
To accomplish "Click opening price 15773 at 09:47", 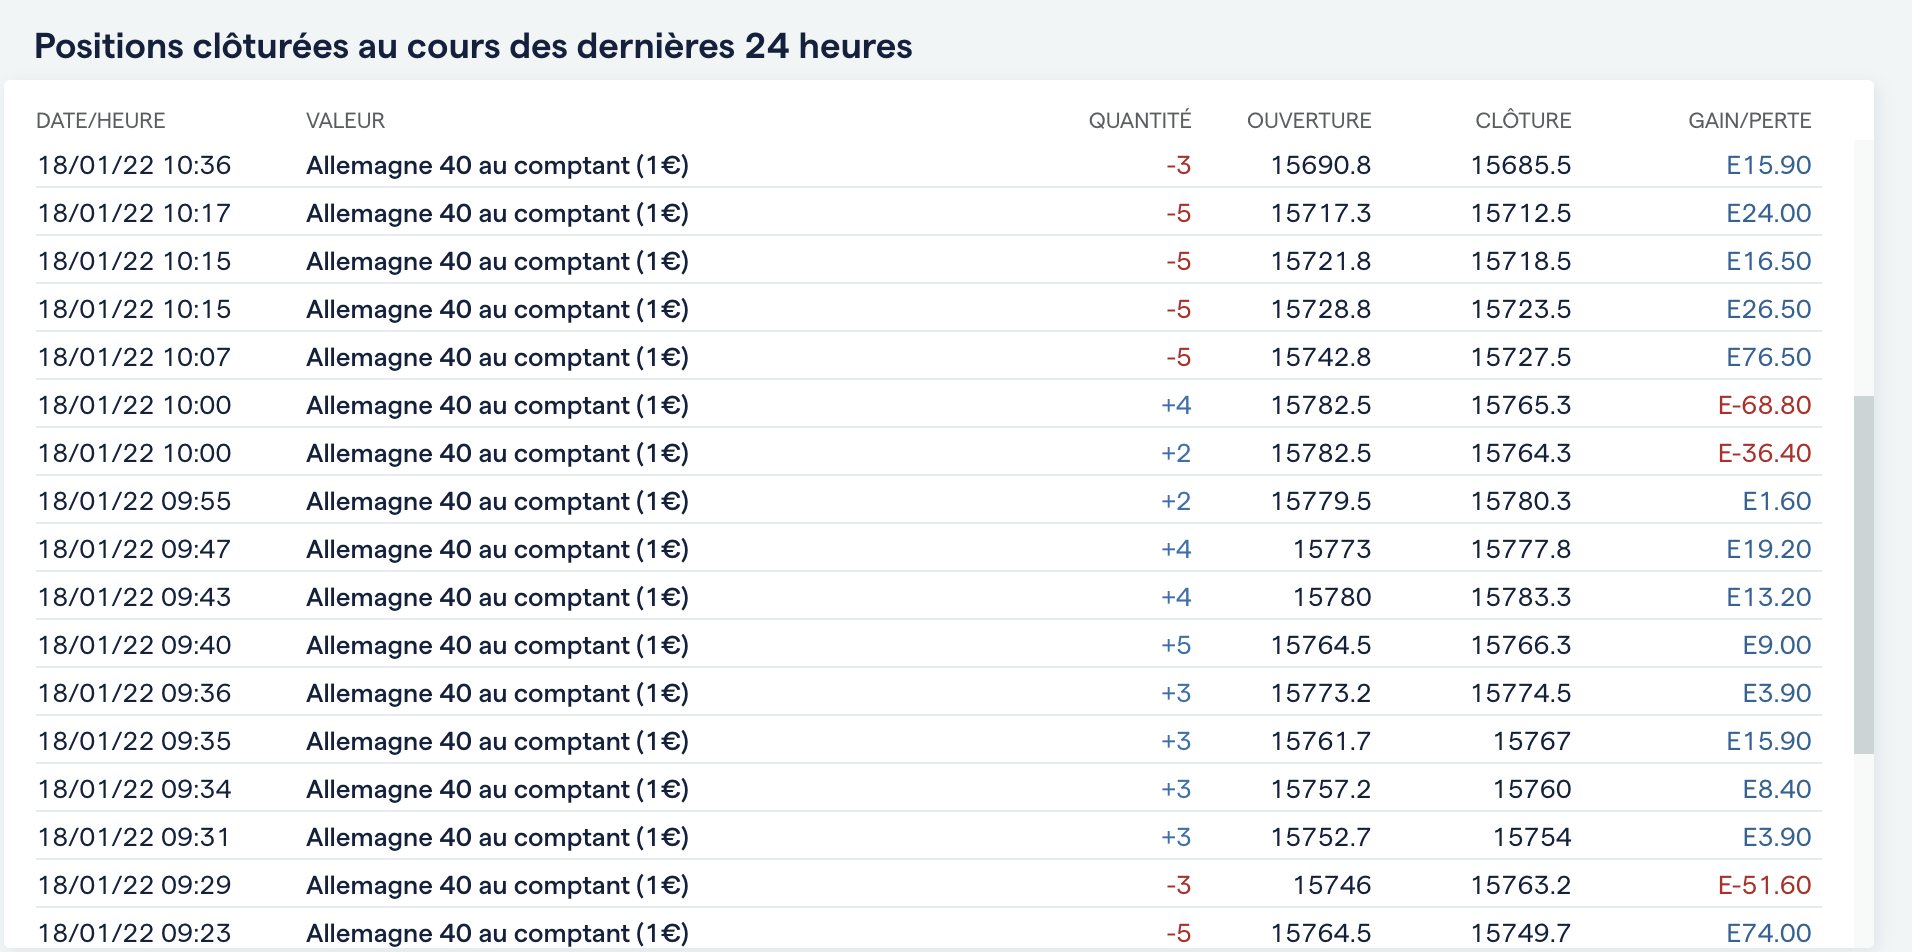I will [x=1331, y=549].
